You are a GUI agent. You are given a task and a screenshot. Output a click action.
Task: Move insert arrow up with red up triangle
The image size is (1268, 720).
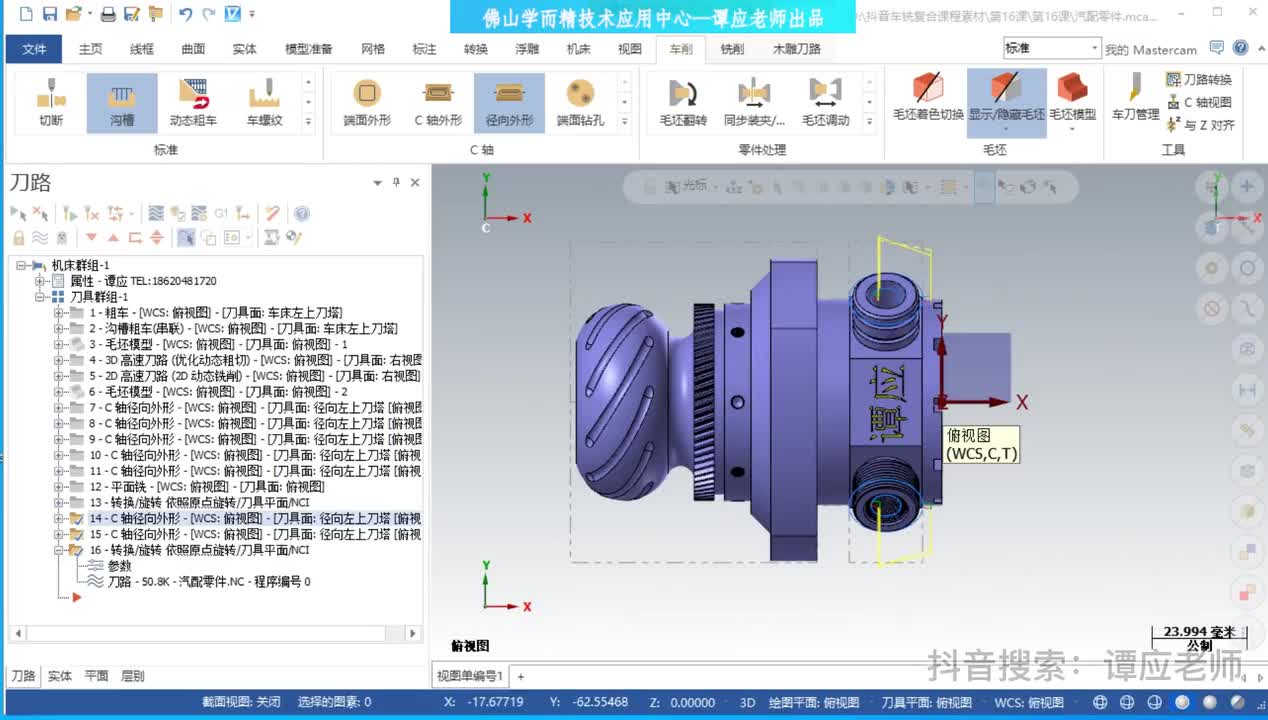(x=112, y=237)
